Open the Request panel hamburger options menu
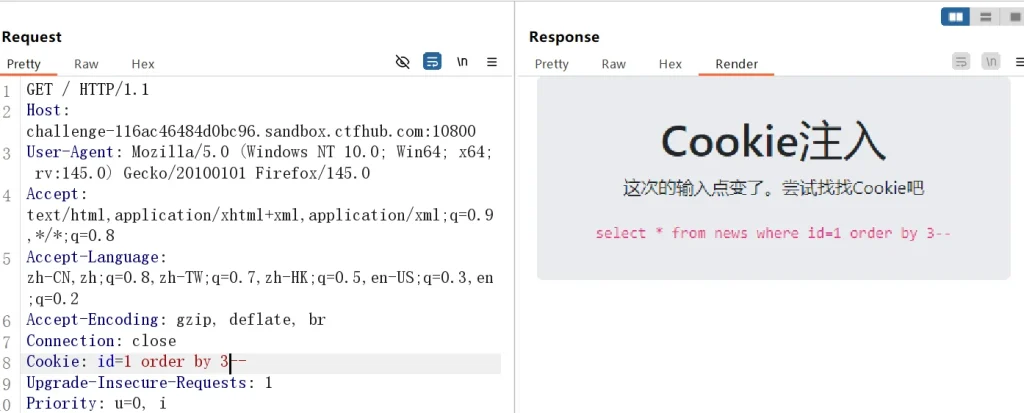This screenshot has width=1024, height=413. (492, 62)
